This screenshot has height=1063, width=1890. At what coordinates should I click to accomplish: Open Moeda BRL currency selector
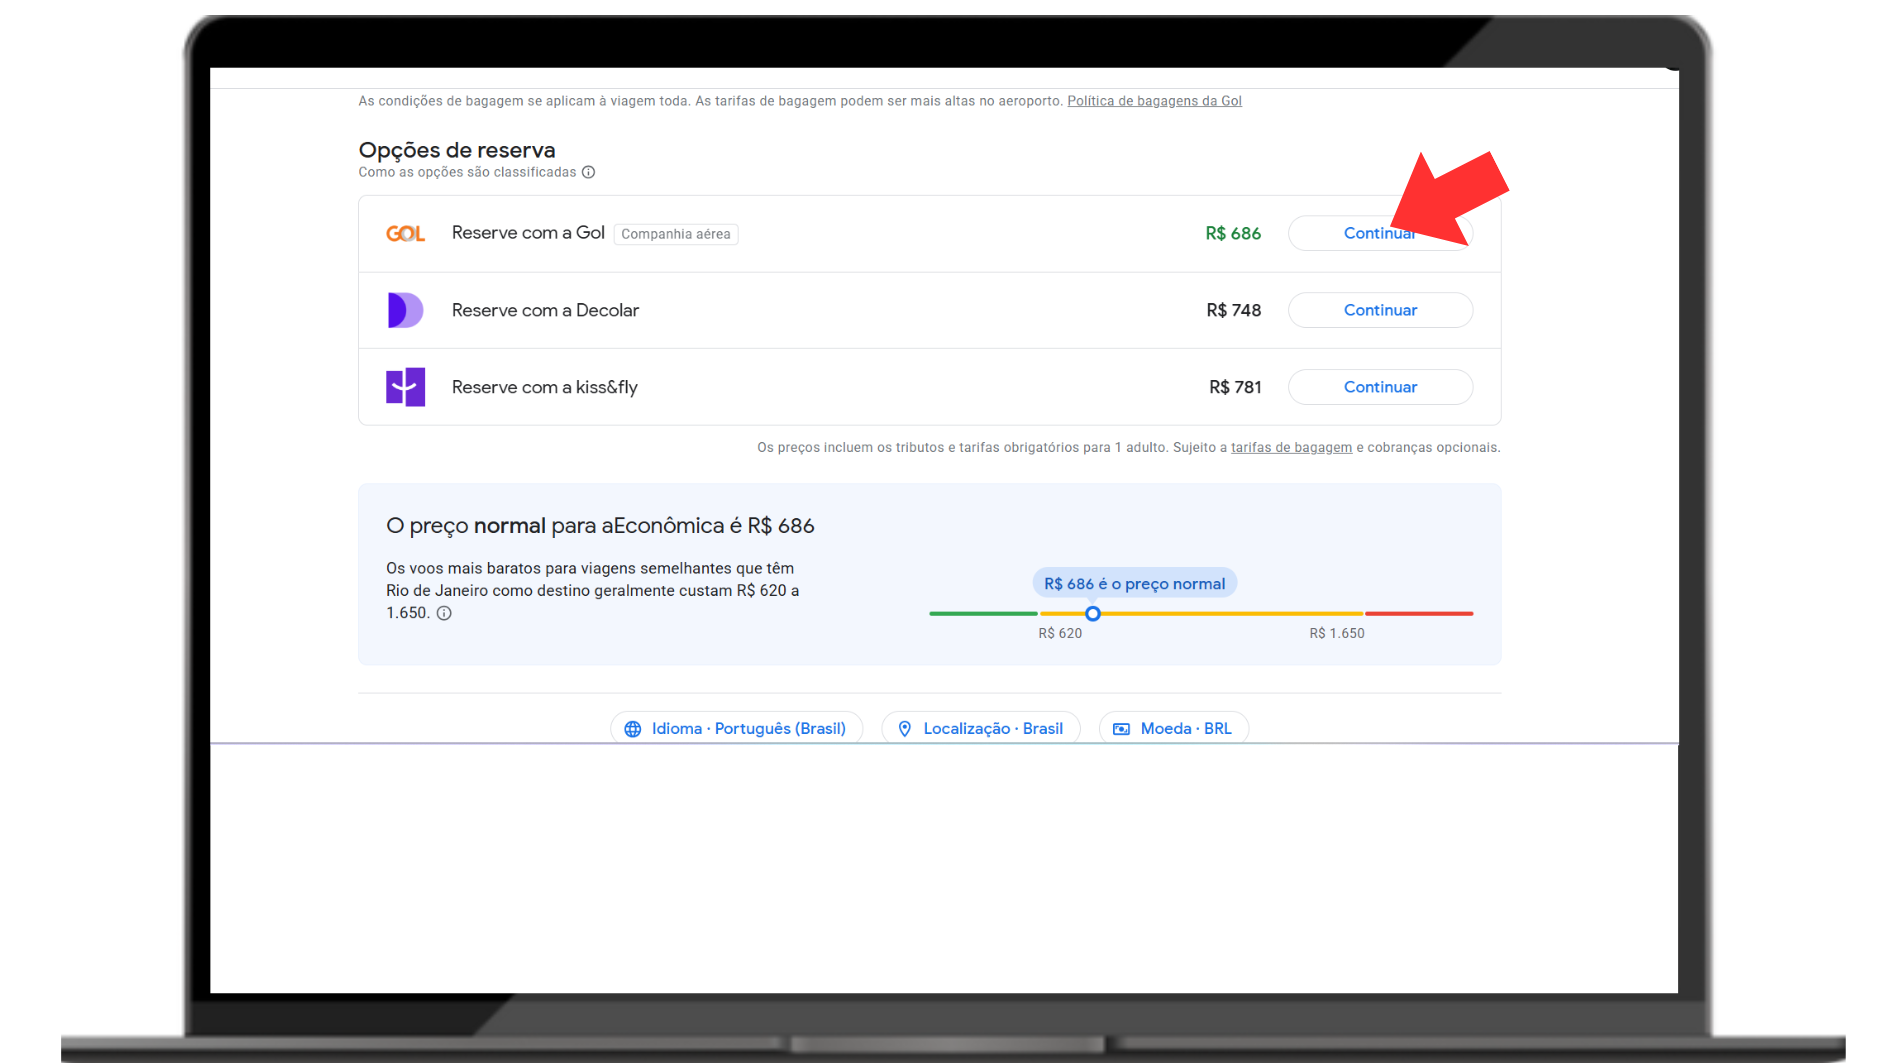coord(1185,729)
